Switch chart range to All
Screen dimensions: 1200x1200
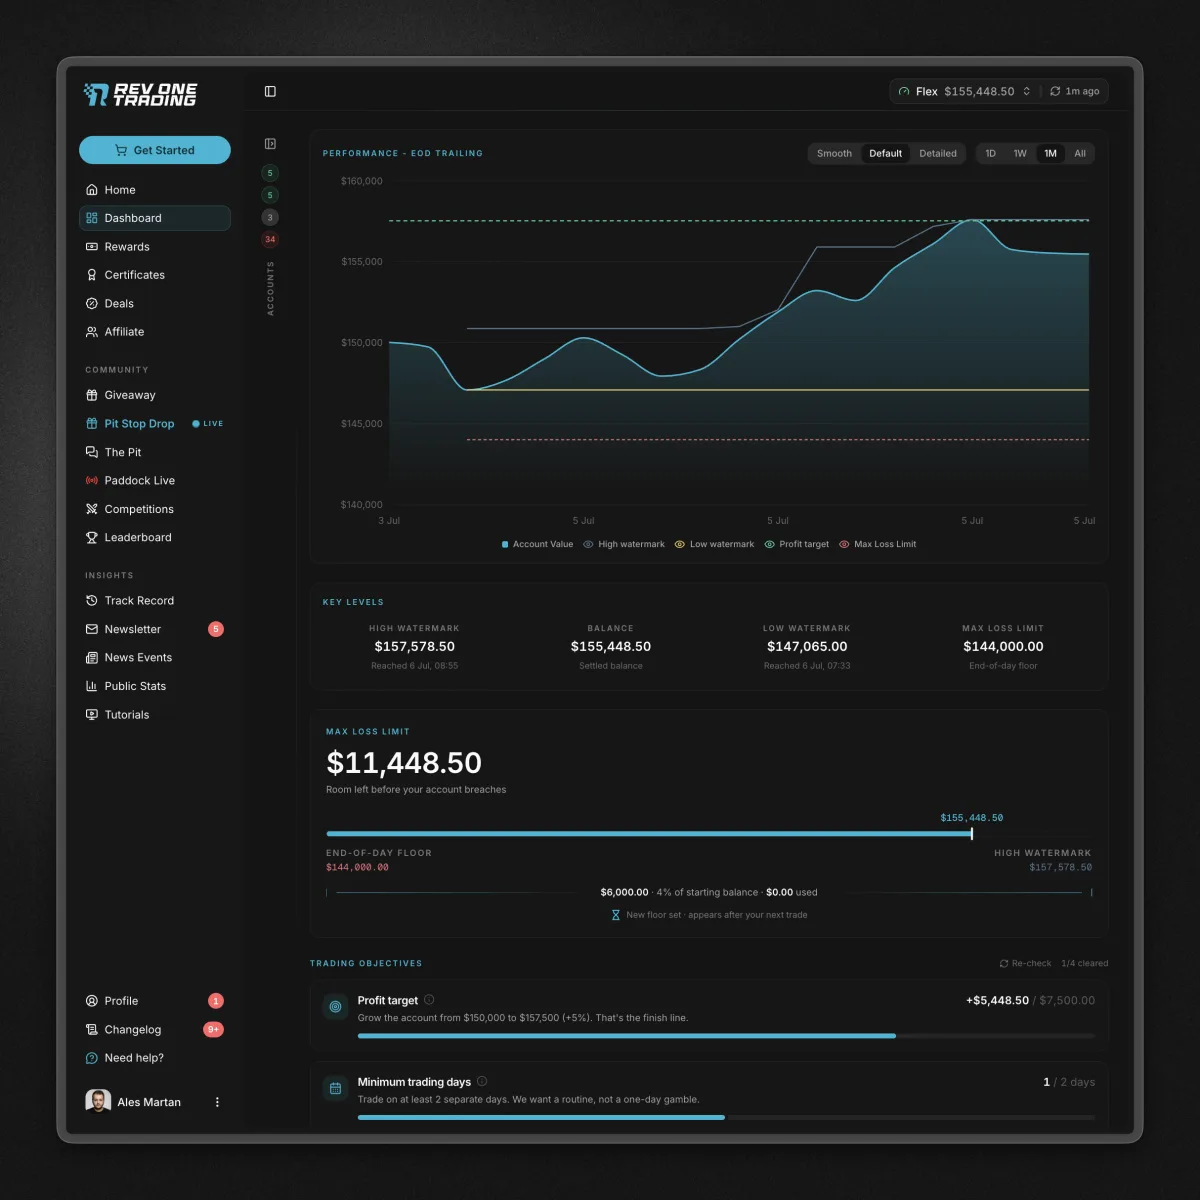(x=1080, y=154)
